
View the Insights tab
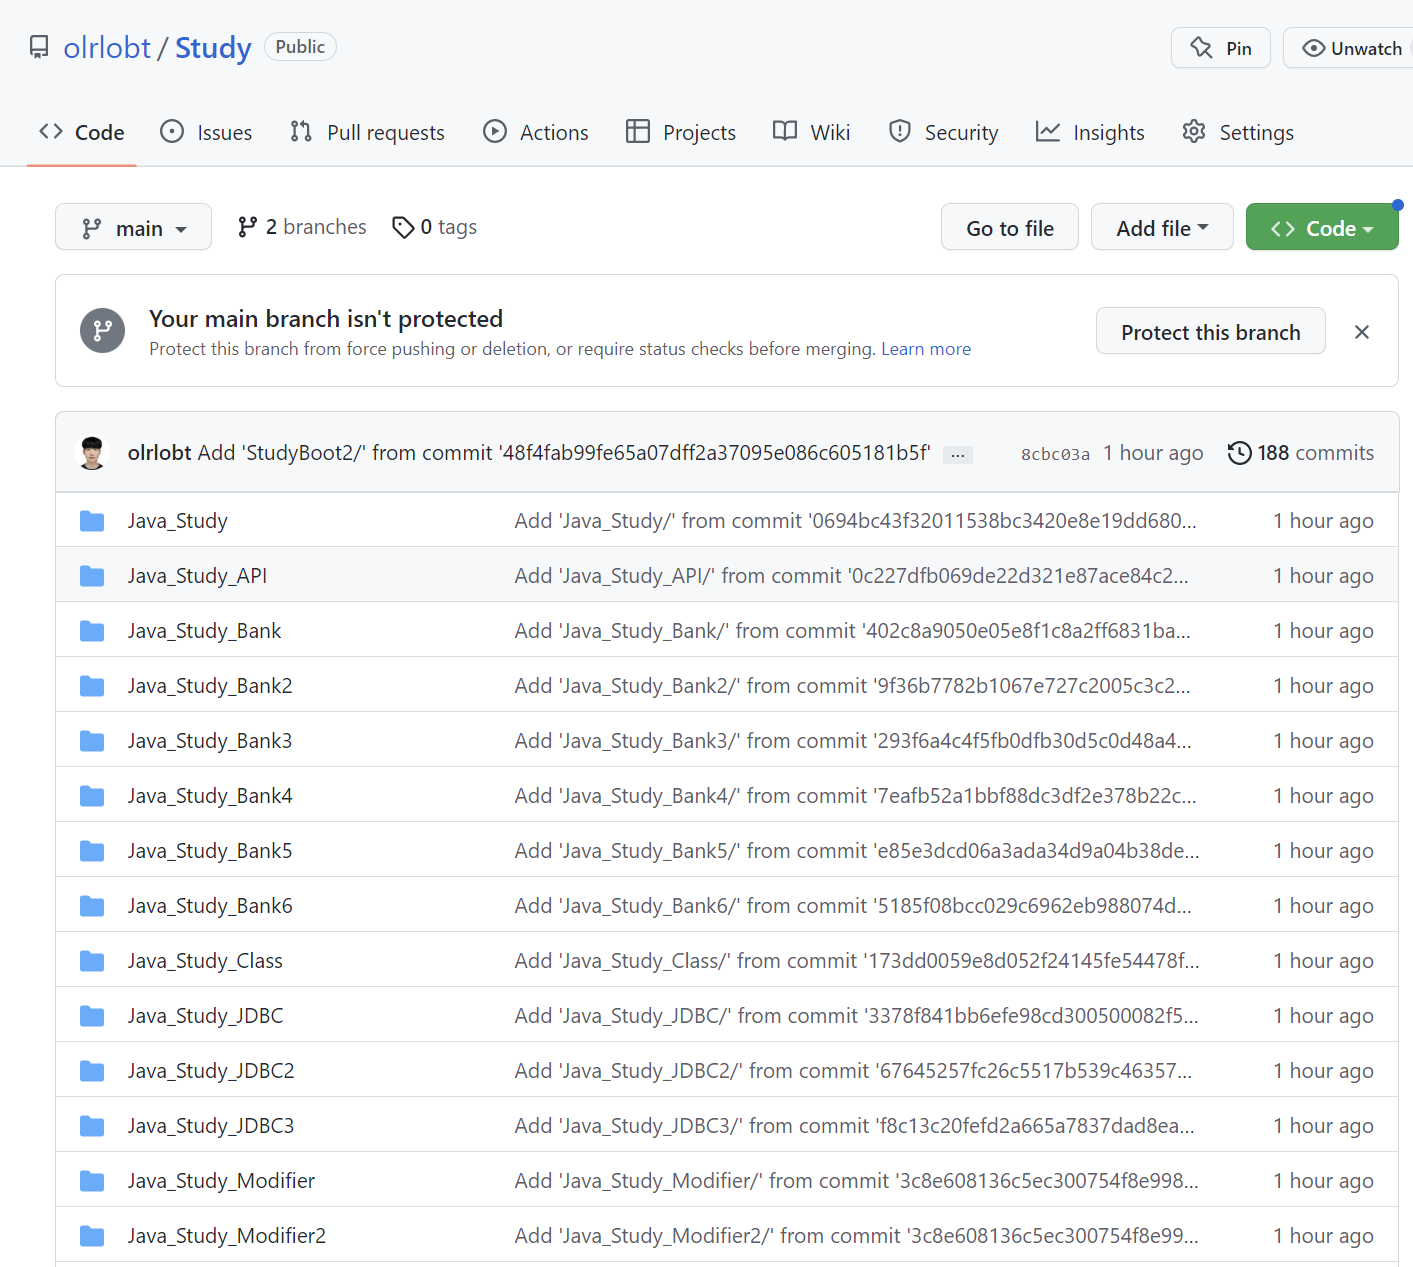coord(1090,132)
